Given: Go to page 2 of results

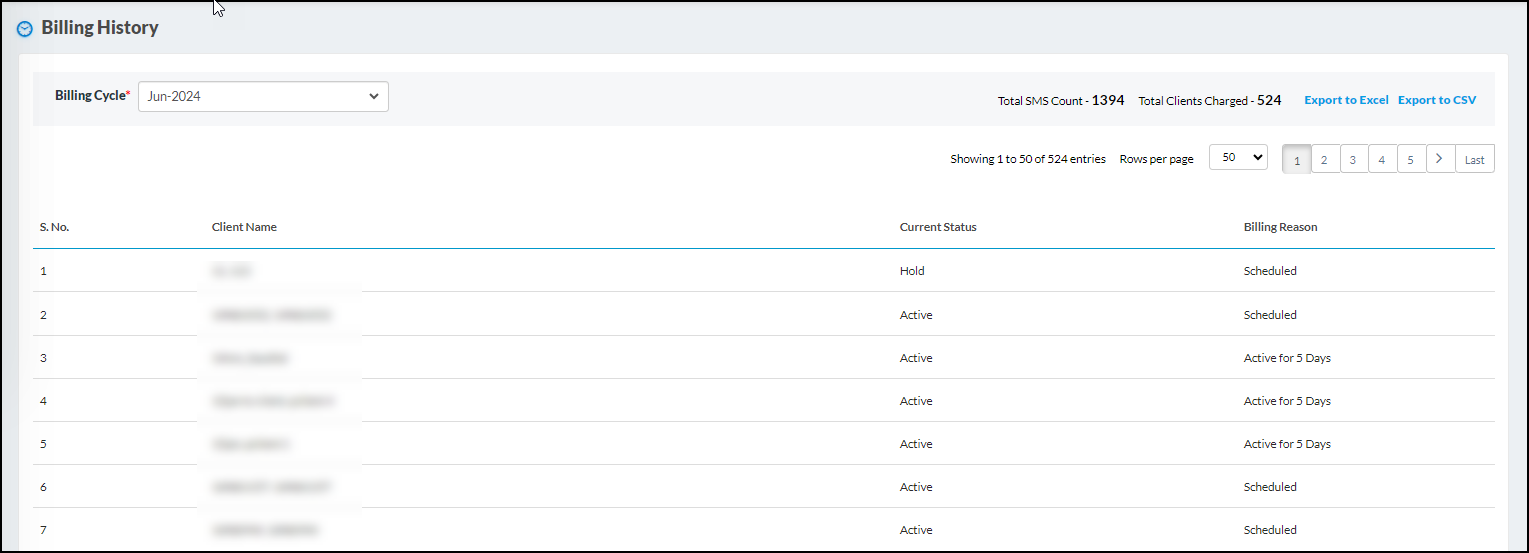Looking at the screenshot, I should (x=1325, y=159).
